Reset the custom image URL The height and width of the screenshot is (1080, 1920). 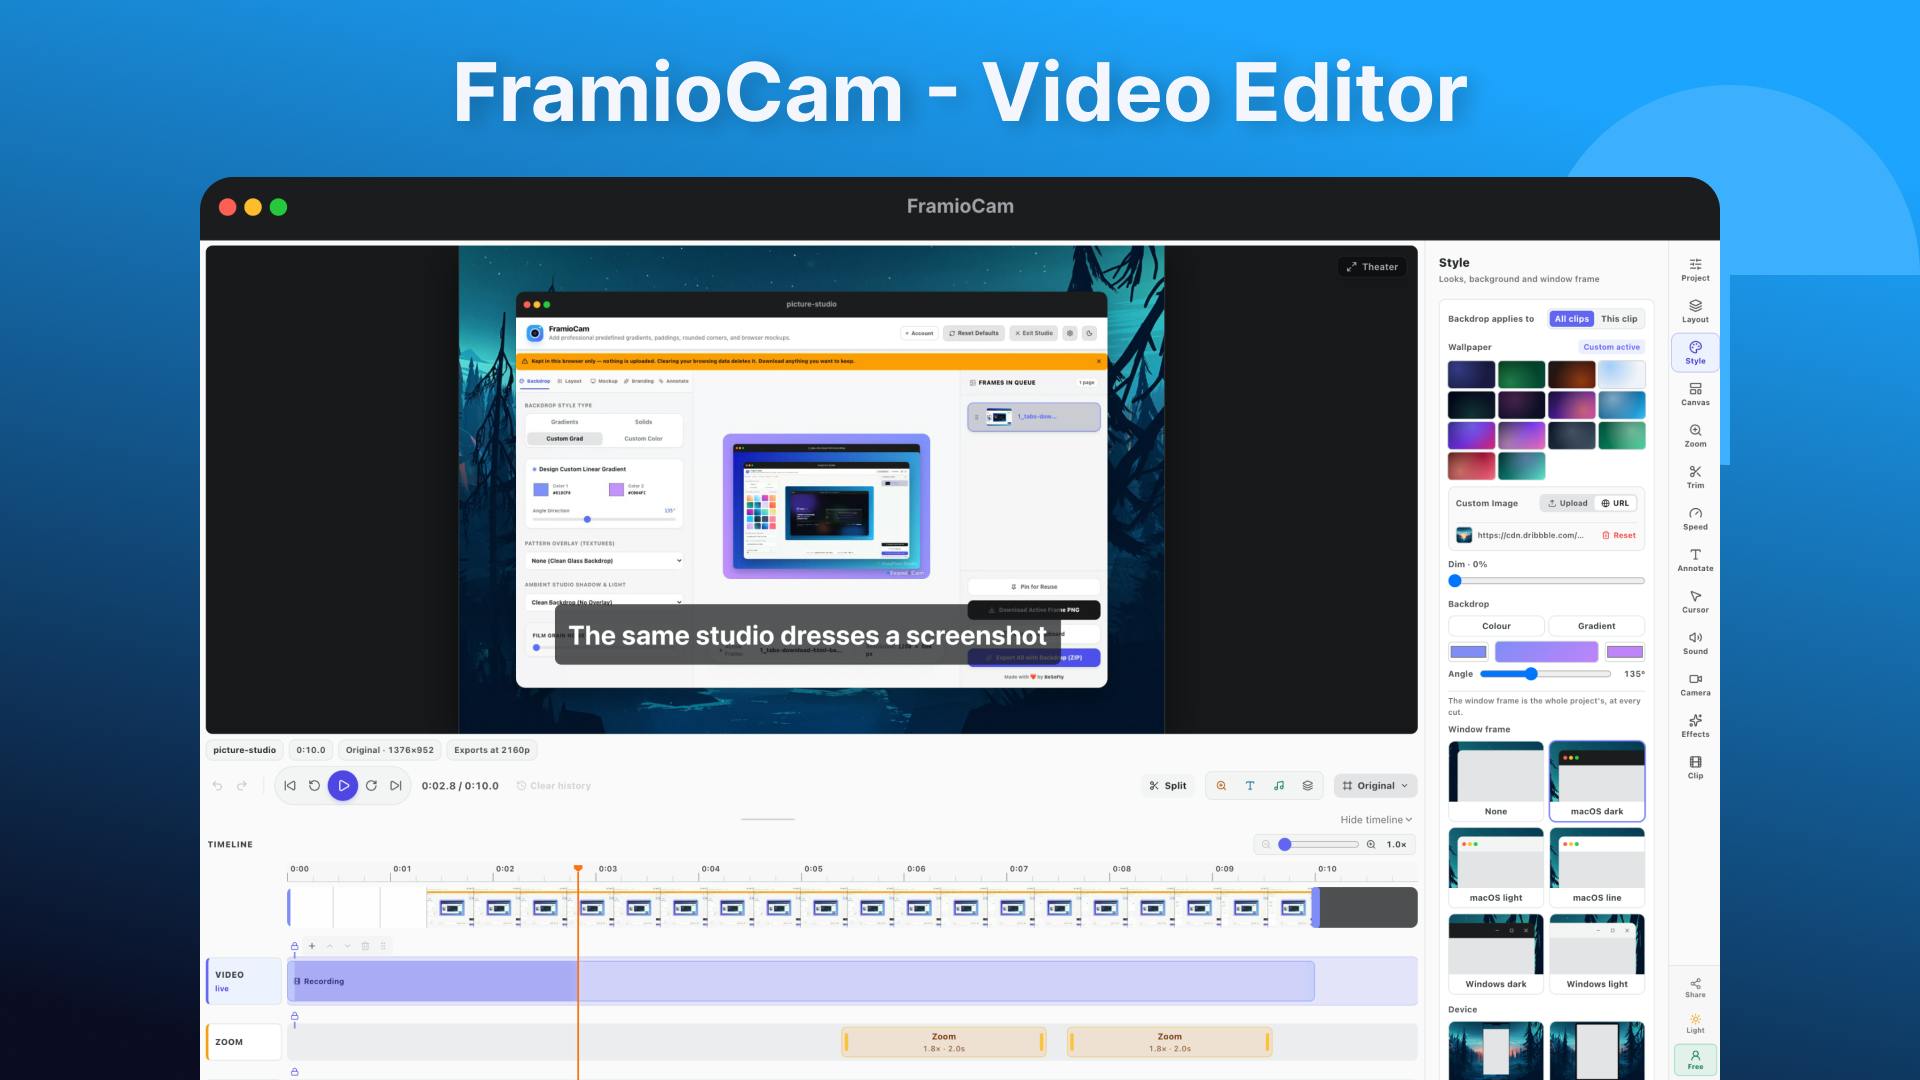click(1618, 536)
